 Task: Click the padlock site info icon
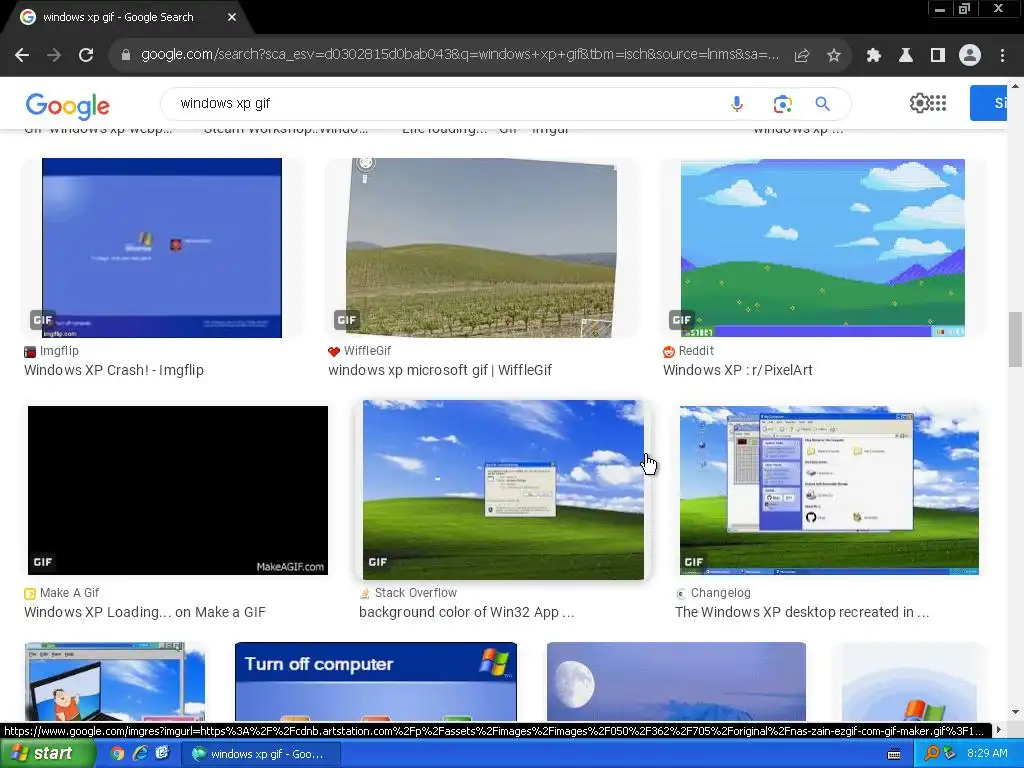click(126, 55)
